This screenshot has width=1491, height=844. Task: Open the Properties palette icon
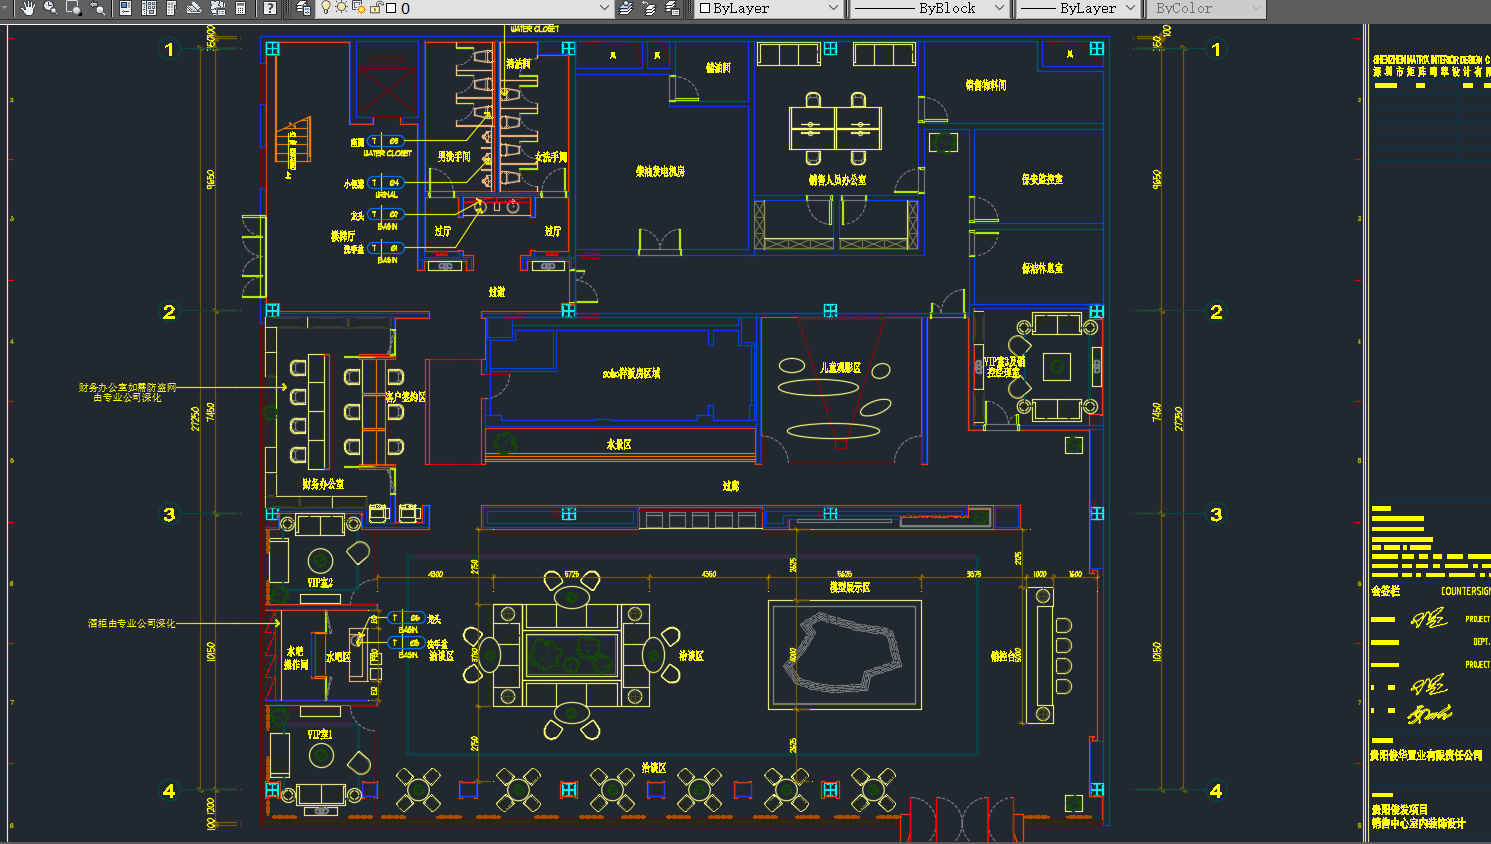(126, 8)
